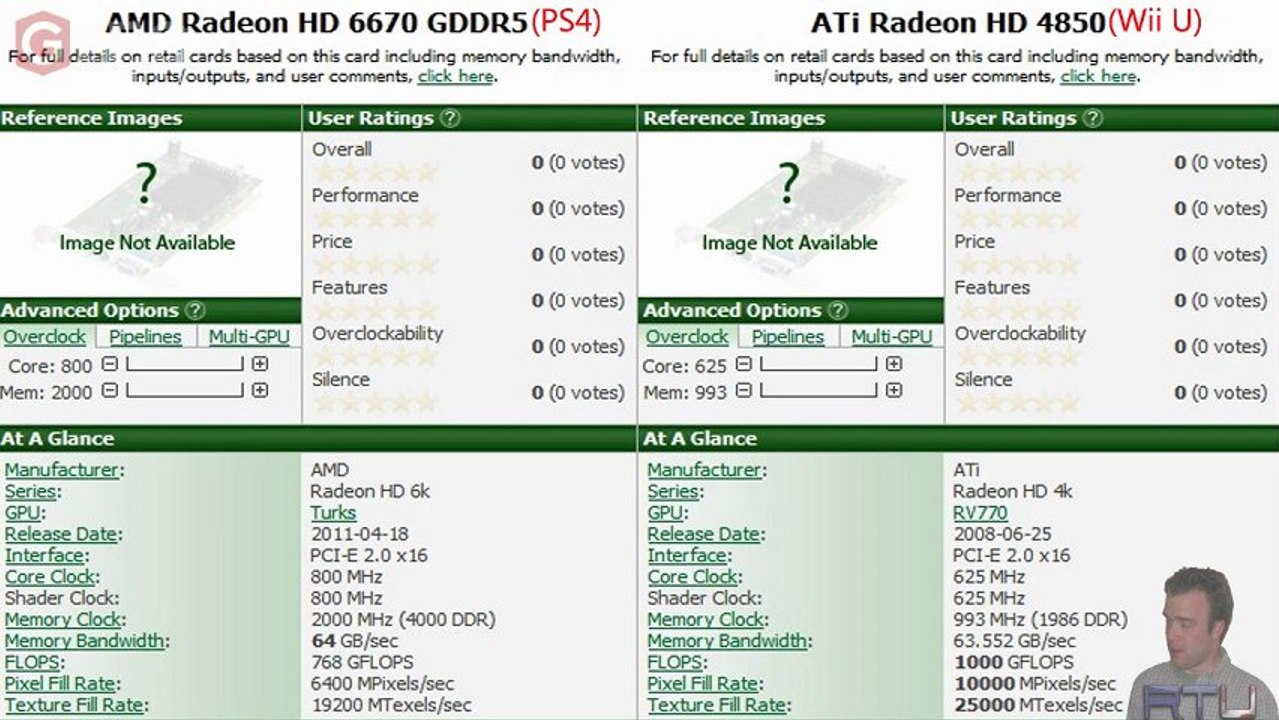This screenshot has height=720, width=1279.
Task: Click Core Clock link in left At A Glance
Action: (50, 577)
